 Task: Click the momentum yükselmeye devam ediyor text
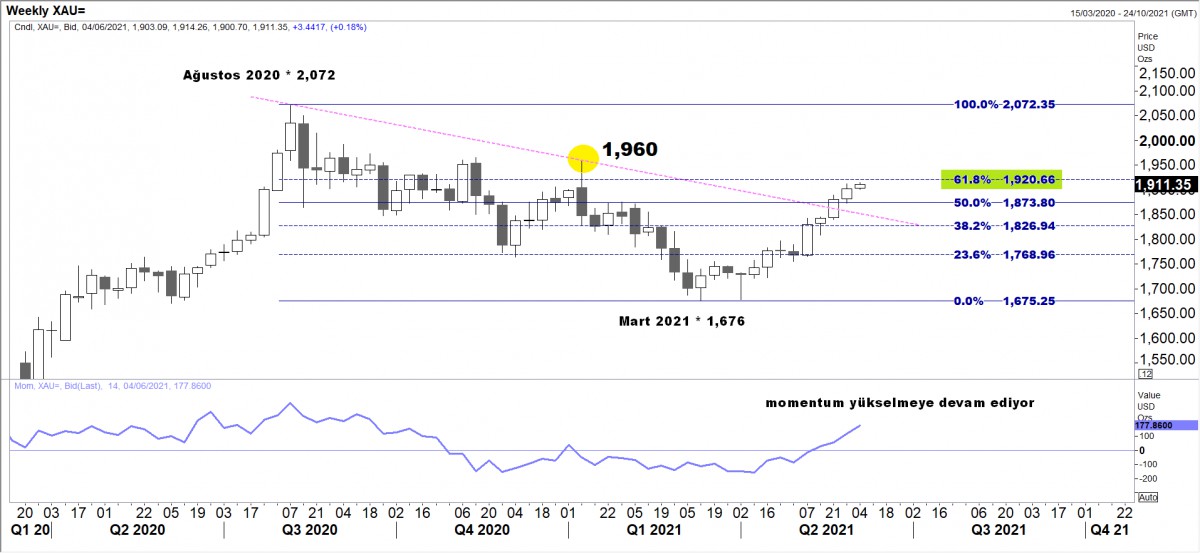(x=899, y=402)
